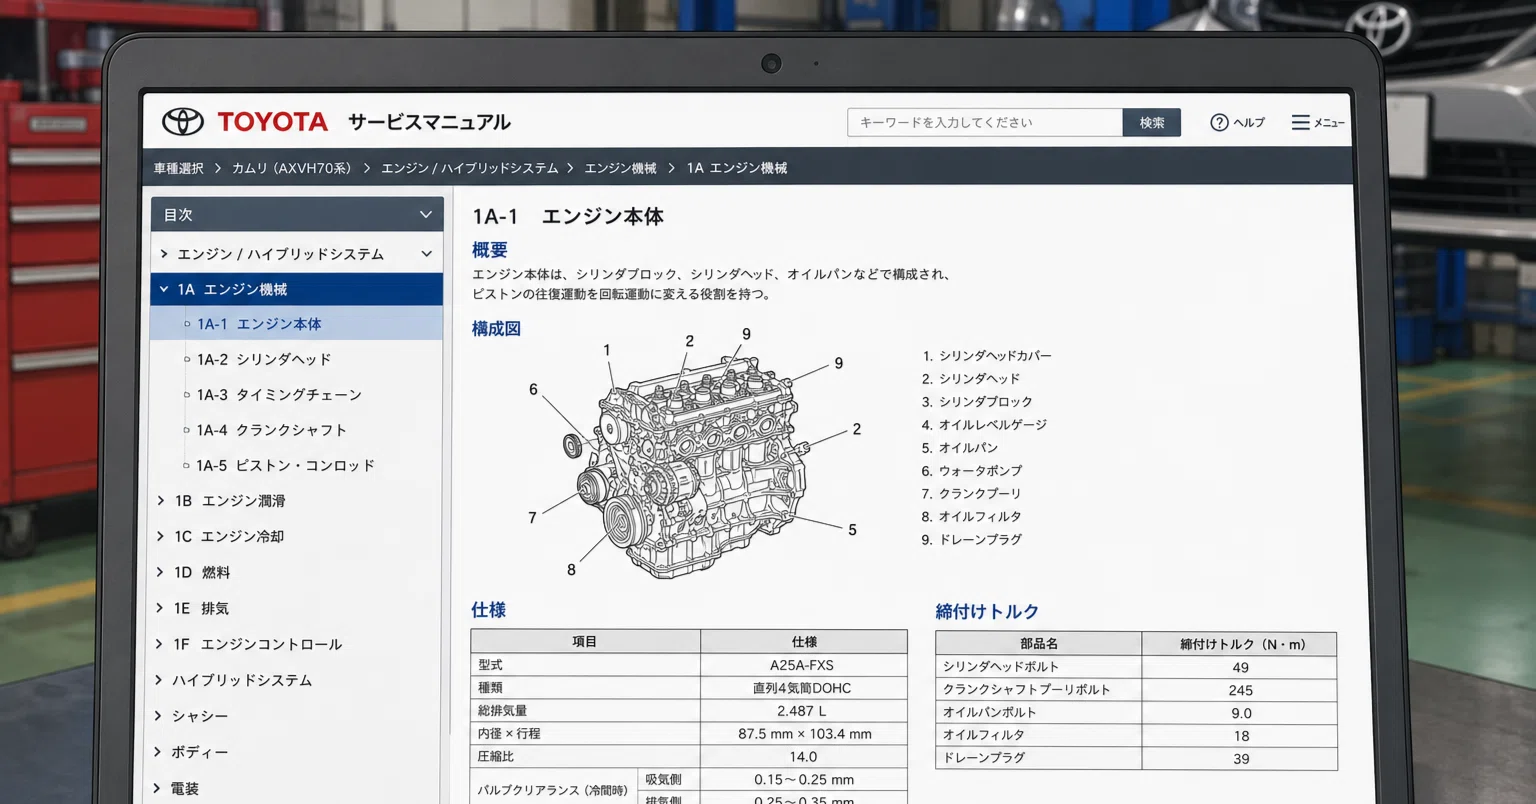Click 2.487 L displacement value
Viewport: 1536px width, 804px height.
coord(802,711)
